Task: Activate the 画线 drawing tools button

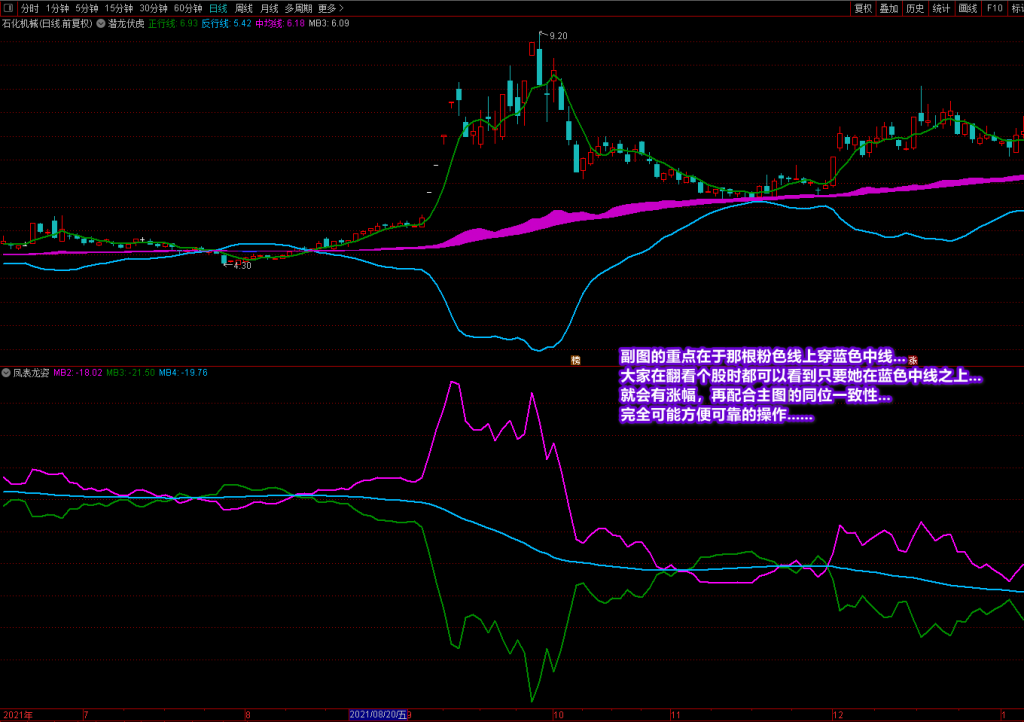Action: [x=968, y=8]
